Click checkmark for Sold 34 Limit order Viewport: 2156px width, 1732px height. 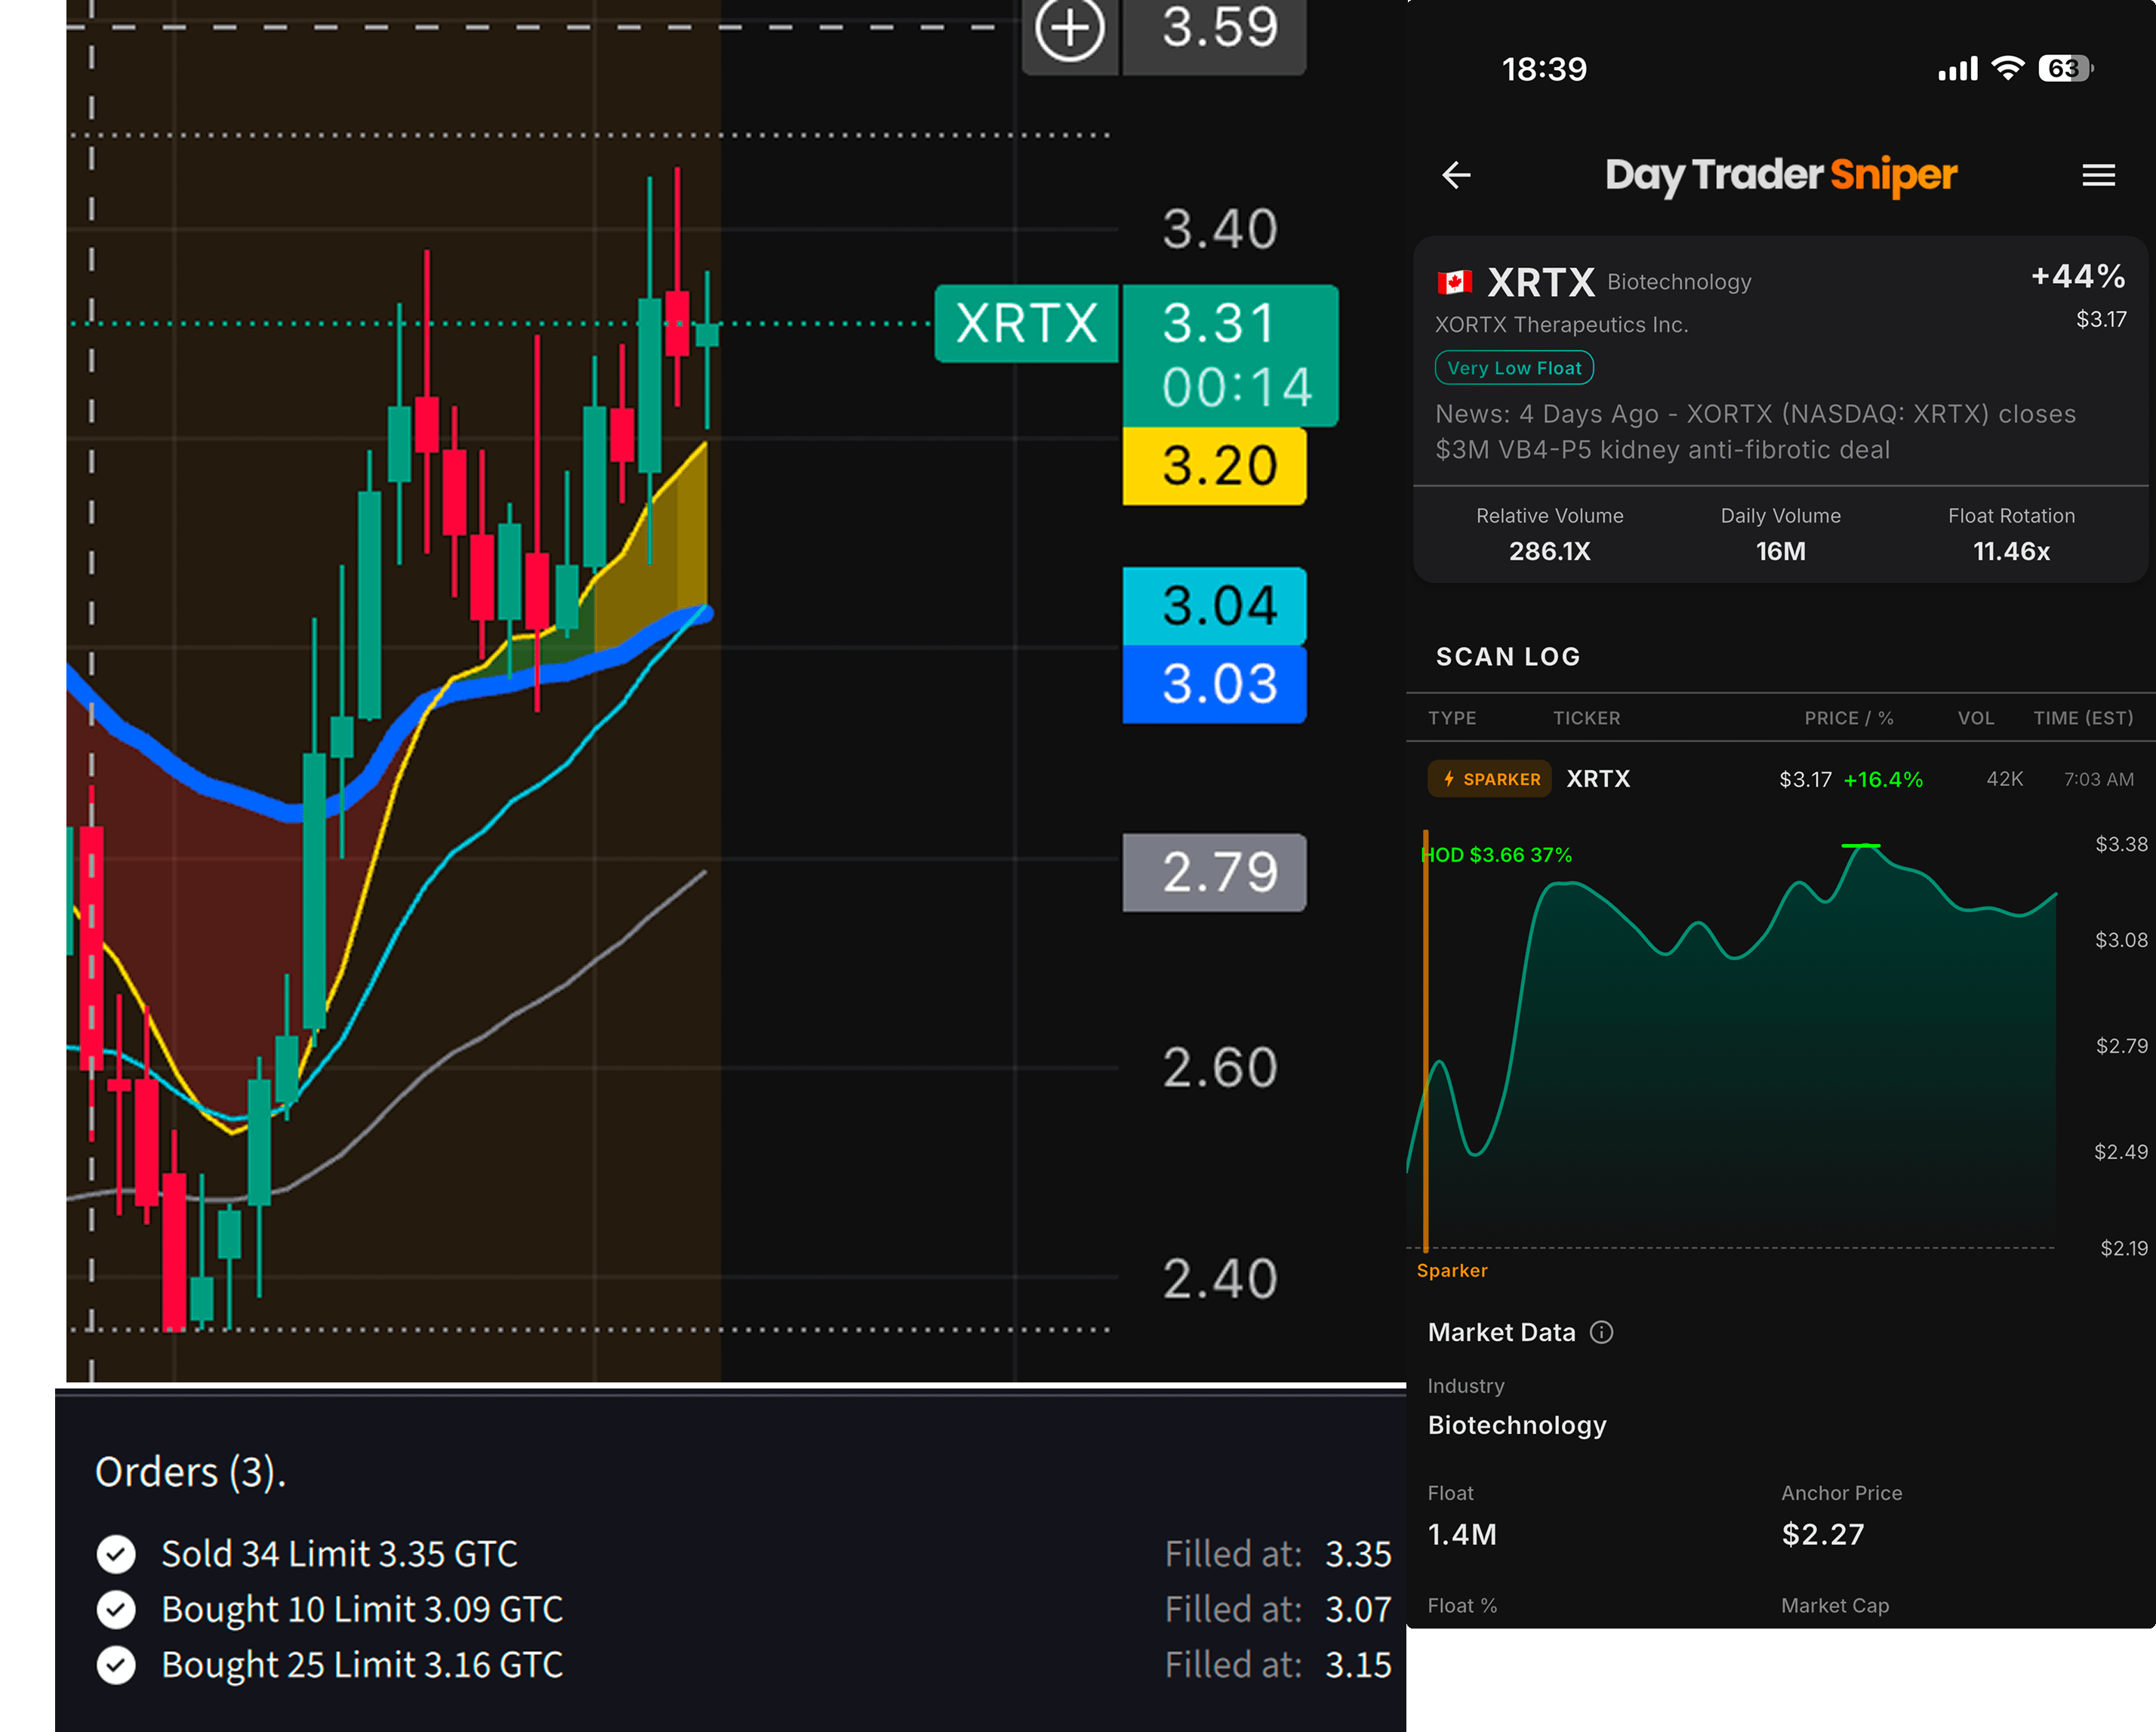116,1554
